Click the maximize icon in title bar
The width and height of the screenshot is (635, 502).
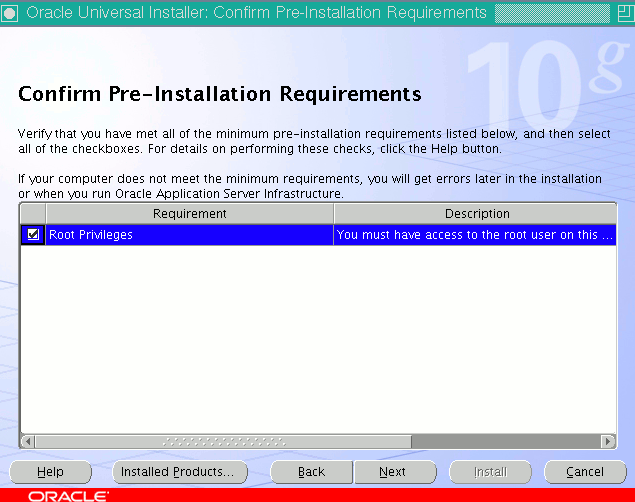[x=625, y=13]
